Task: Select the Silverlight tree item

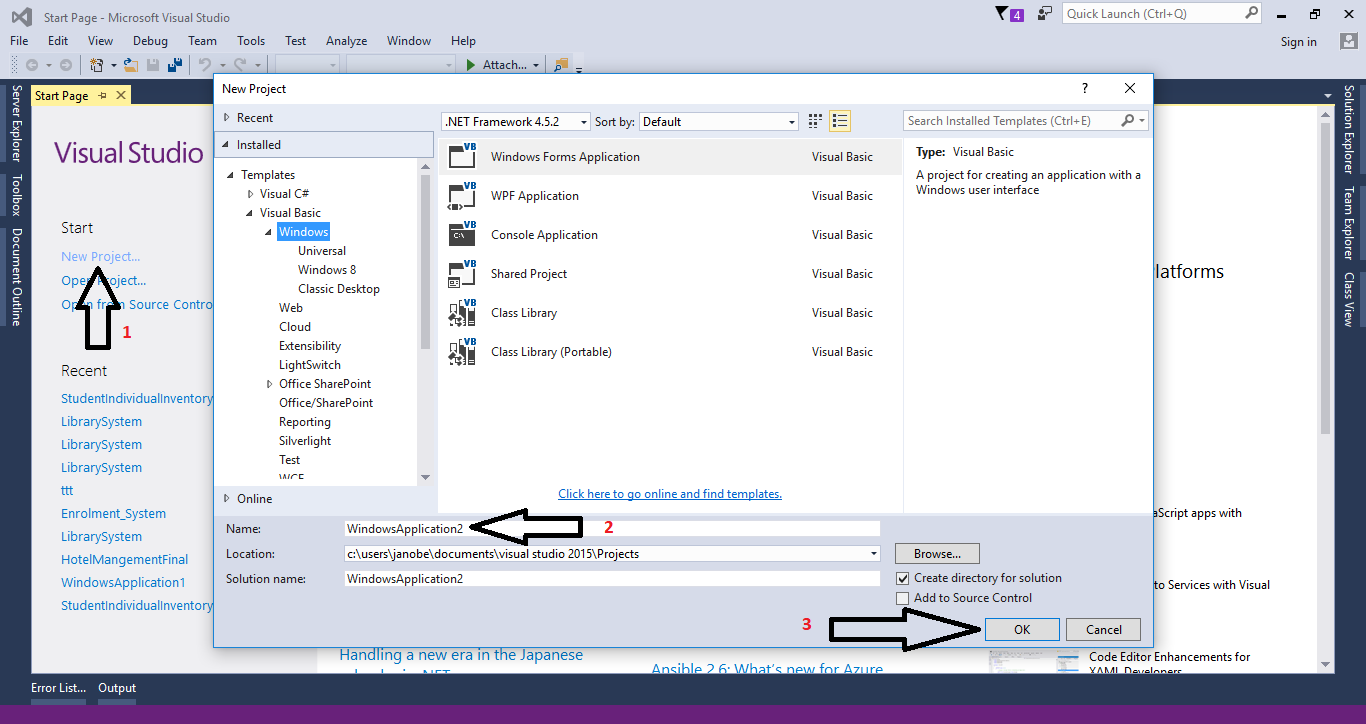Action: click(x=305, y=441)
